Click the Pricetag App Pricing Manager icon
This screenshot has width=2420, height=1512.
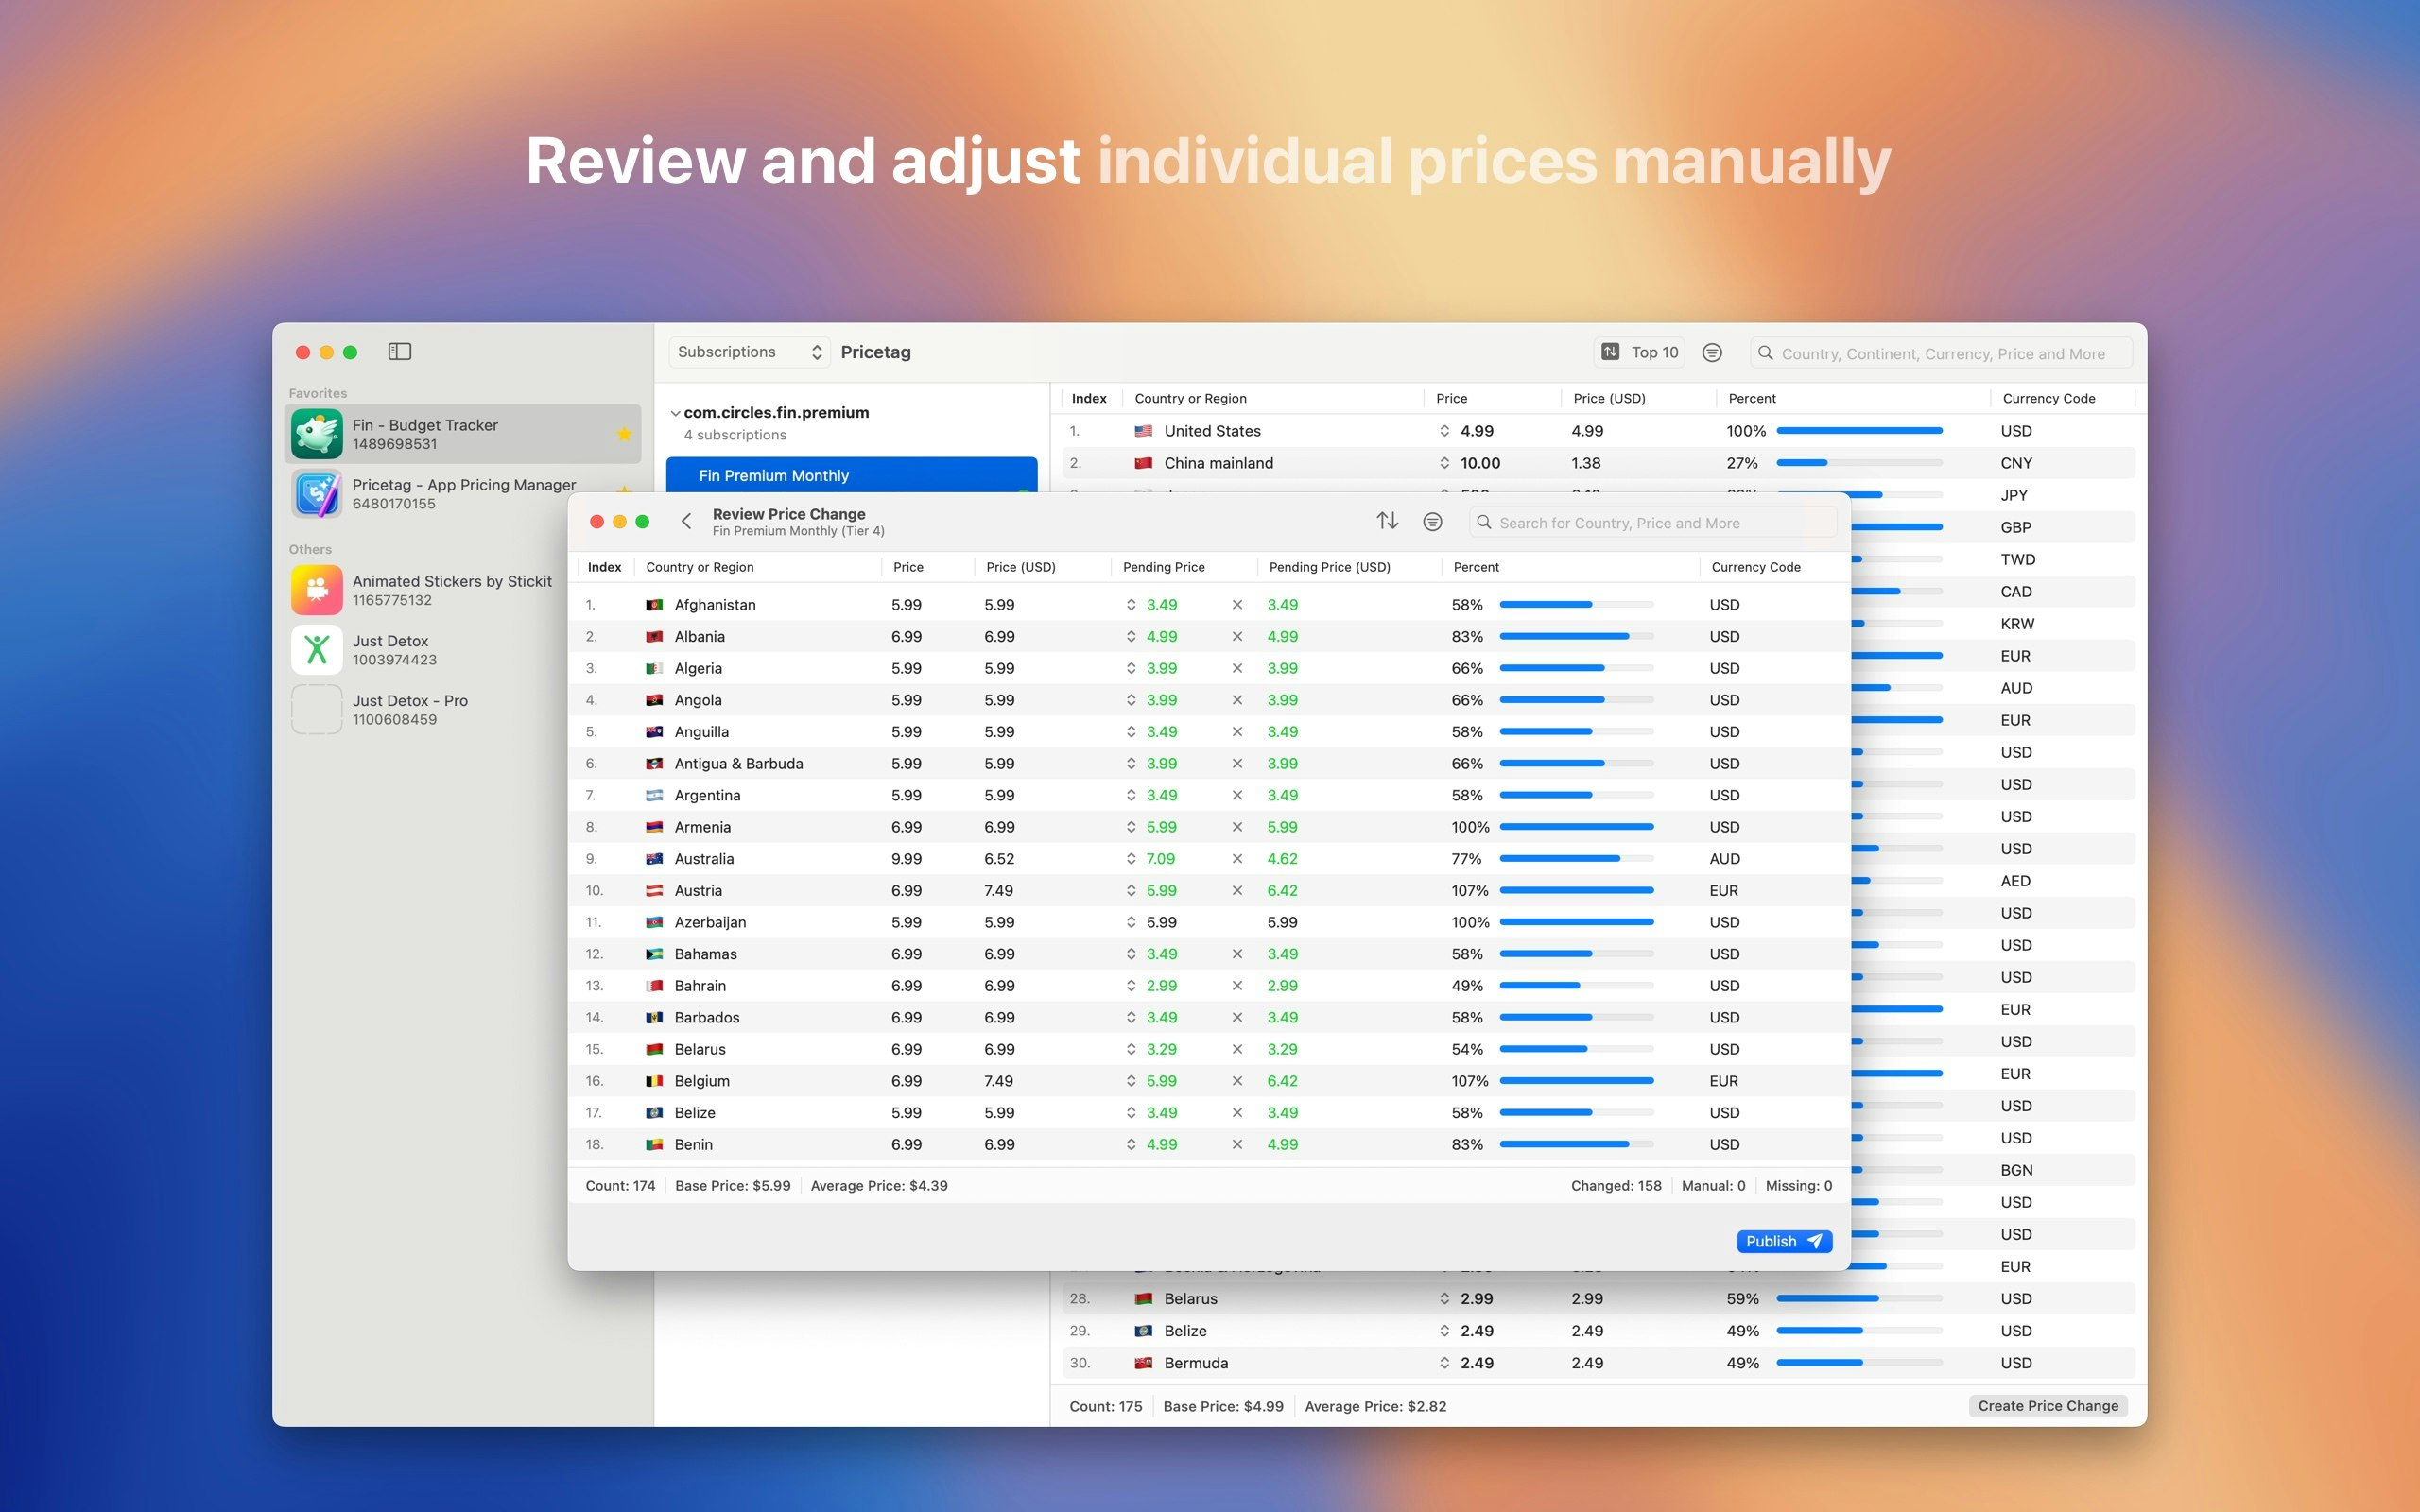point(317,494)
